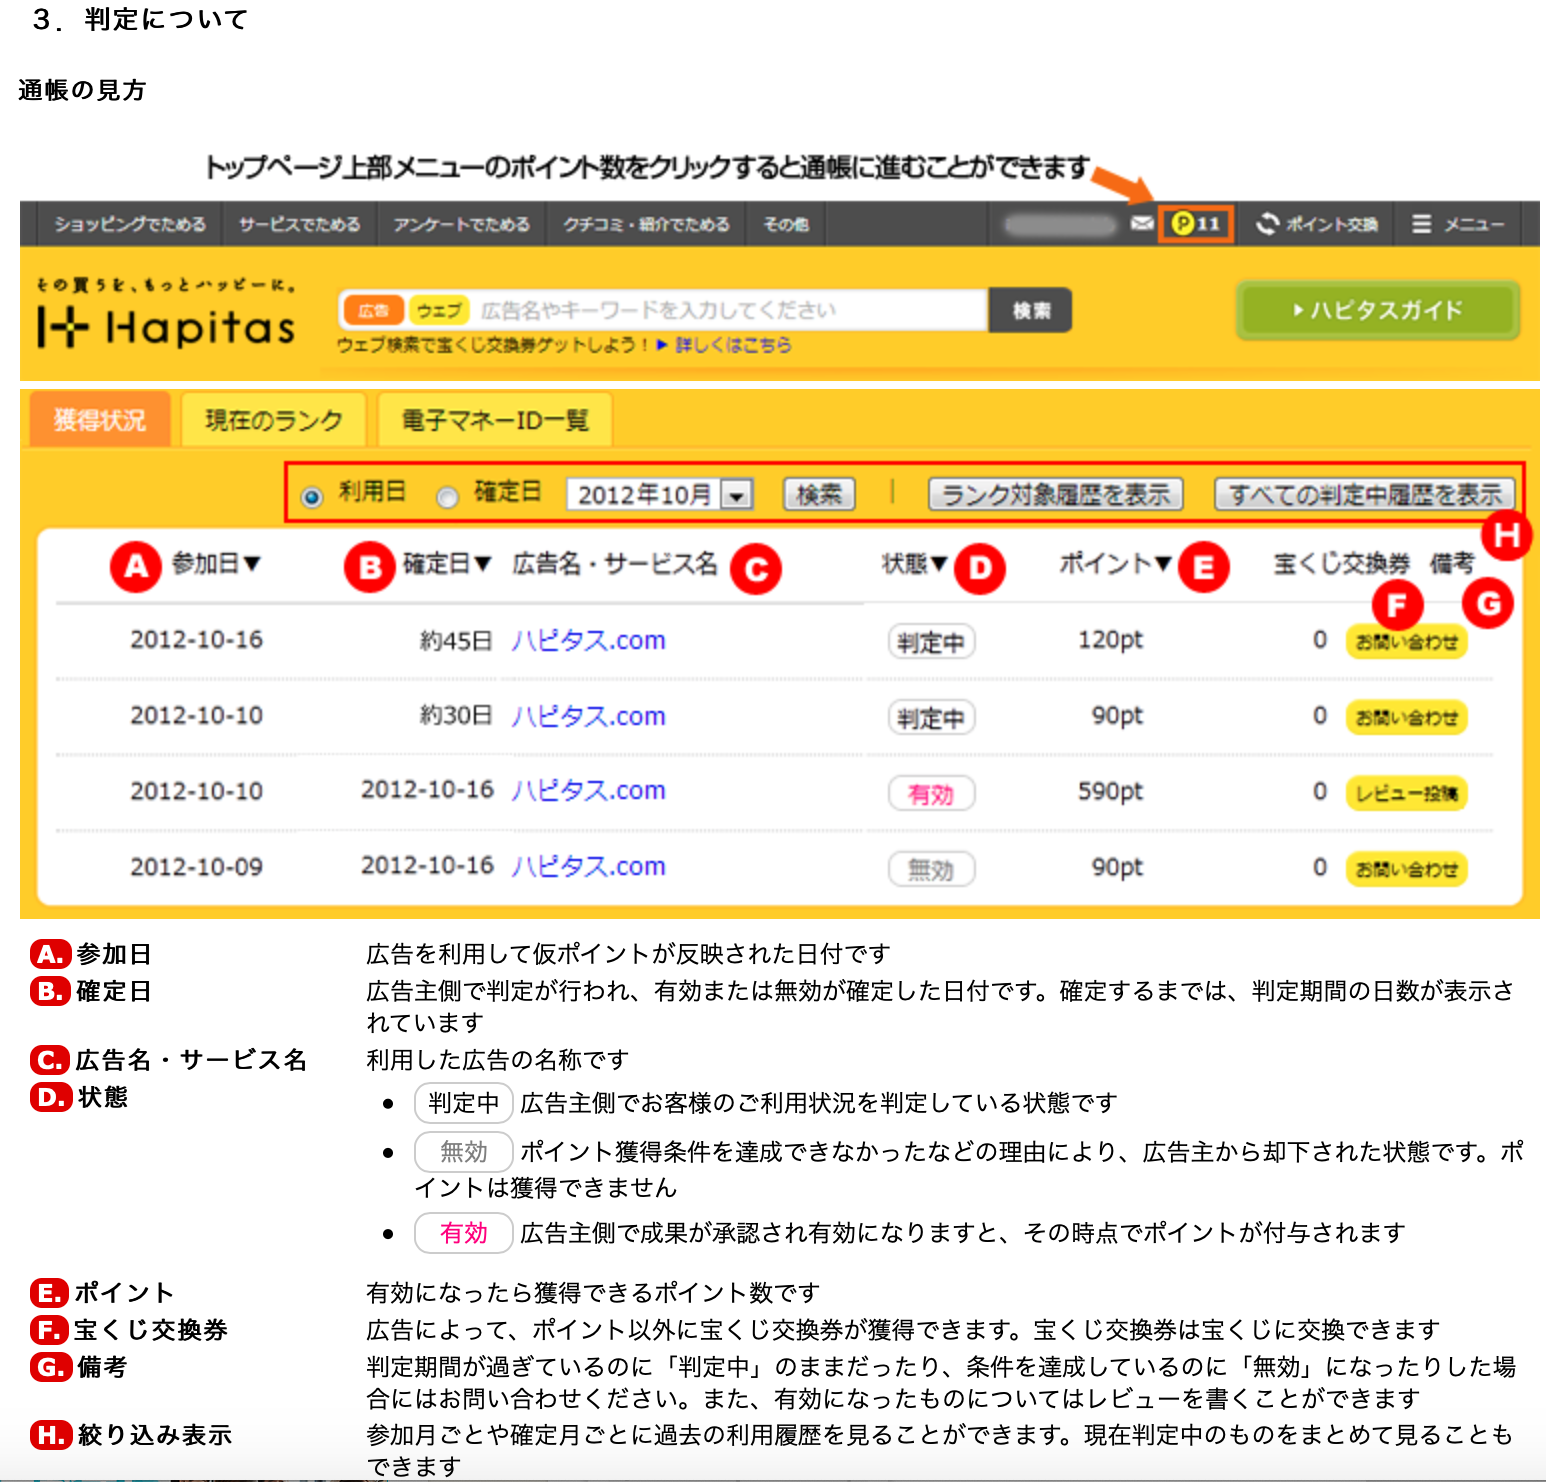Click ランク対象履歴を表示 button
1546x1482 pixels.
[1056, 494]
